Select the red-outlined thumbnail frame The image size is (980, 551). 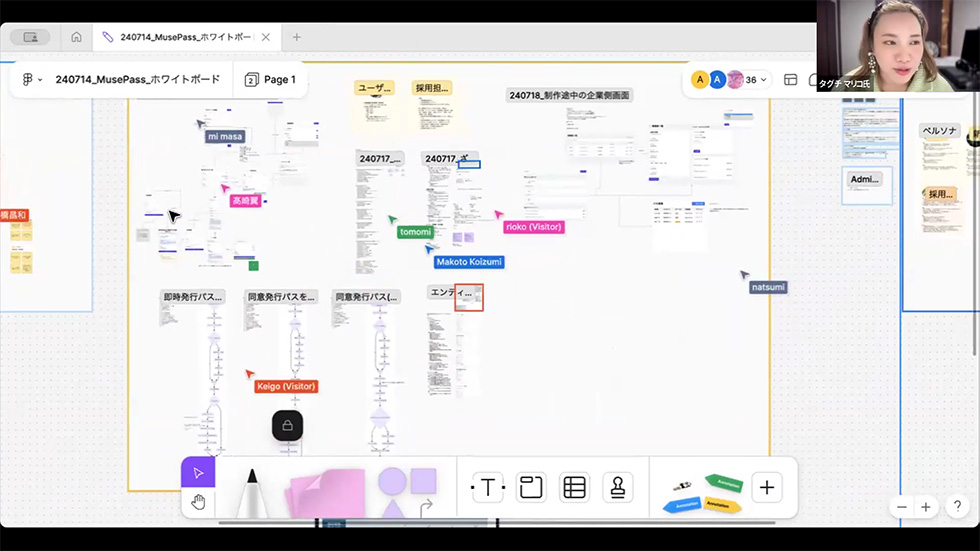click(469, 297)
